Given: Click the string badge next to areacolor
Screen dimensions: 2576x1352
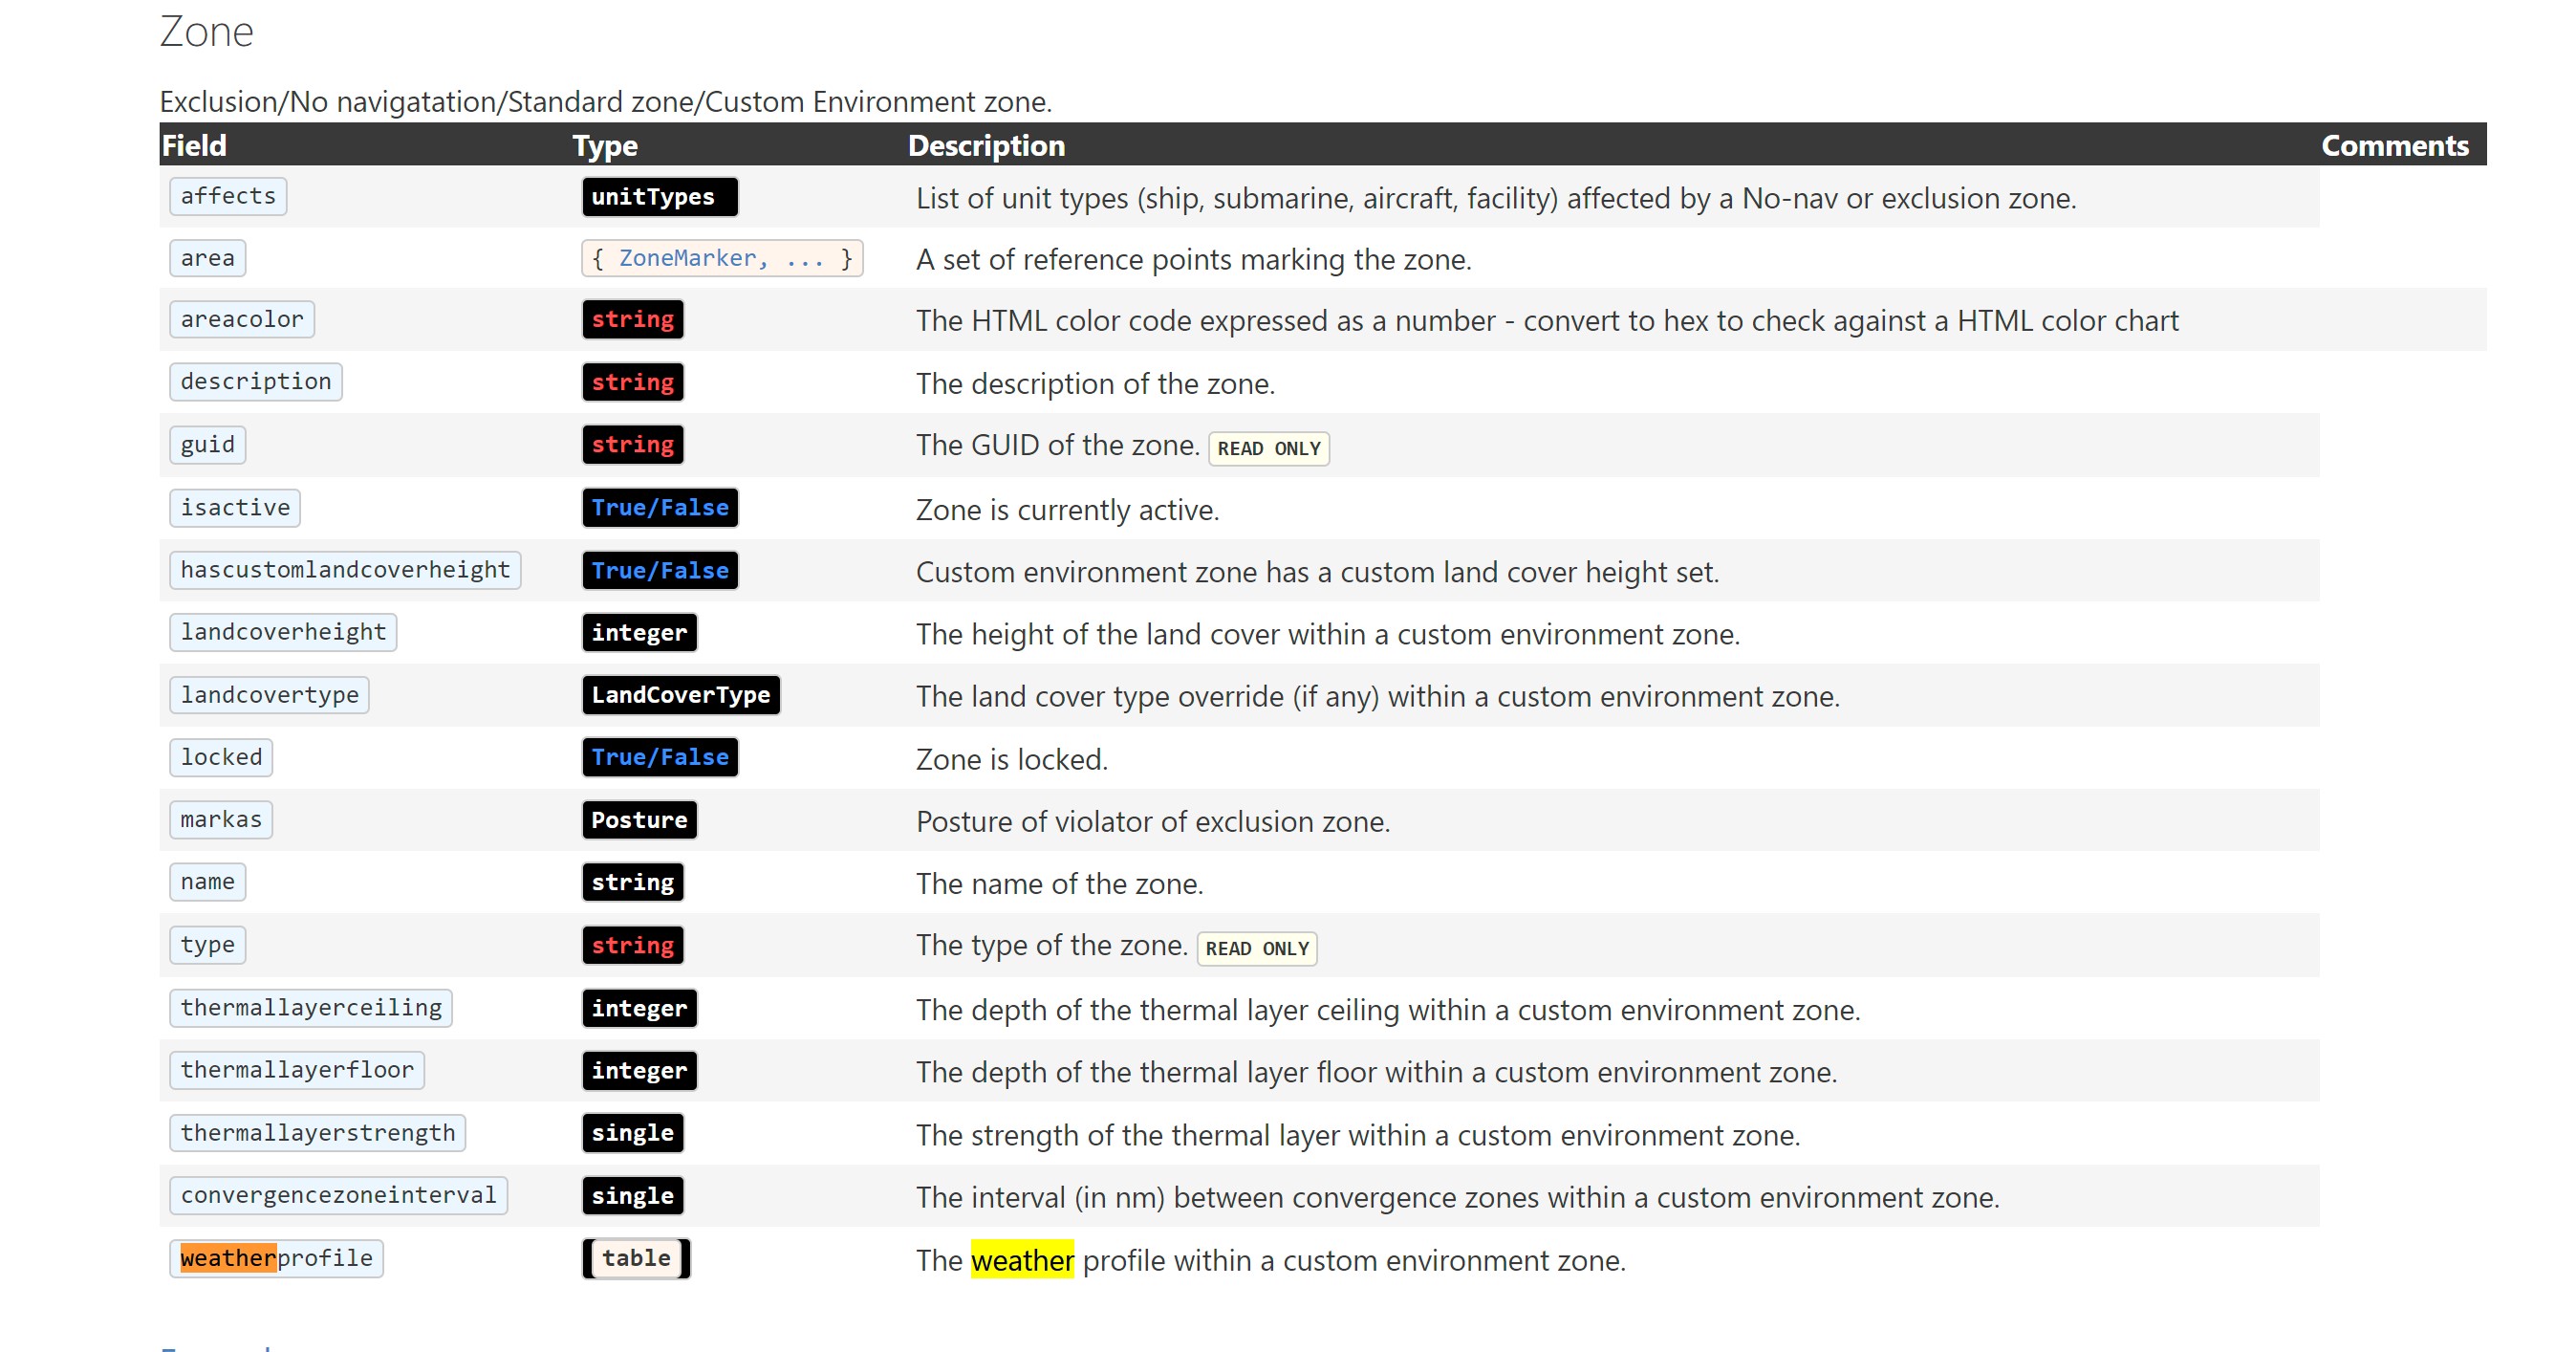Looking at the screenshot, I should [x=632, y=319].
